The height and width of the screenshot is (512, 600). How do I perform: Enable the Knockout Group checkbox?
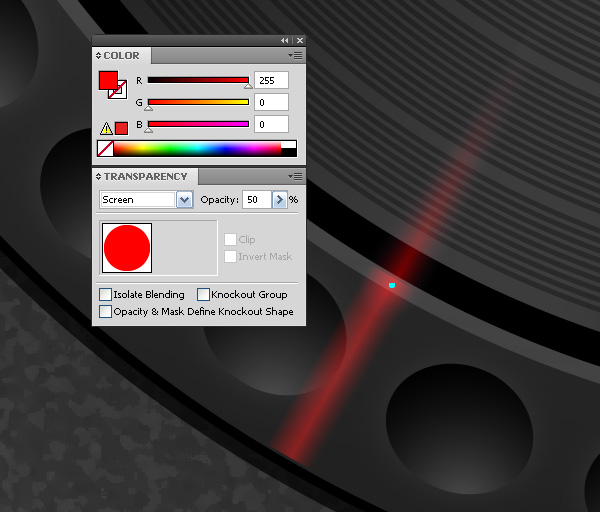click(203, 294)
